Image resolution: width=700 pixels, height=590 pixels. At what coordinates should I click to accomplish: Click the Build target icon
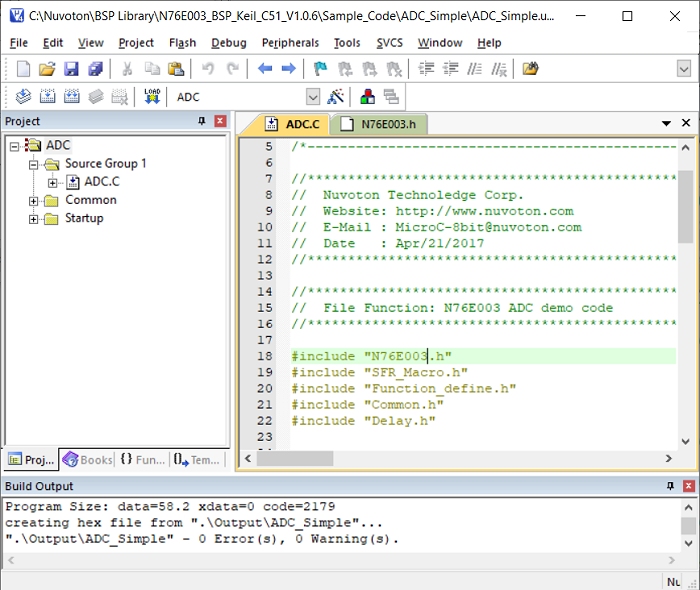point(47,97)
